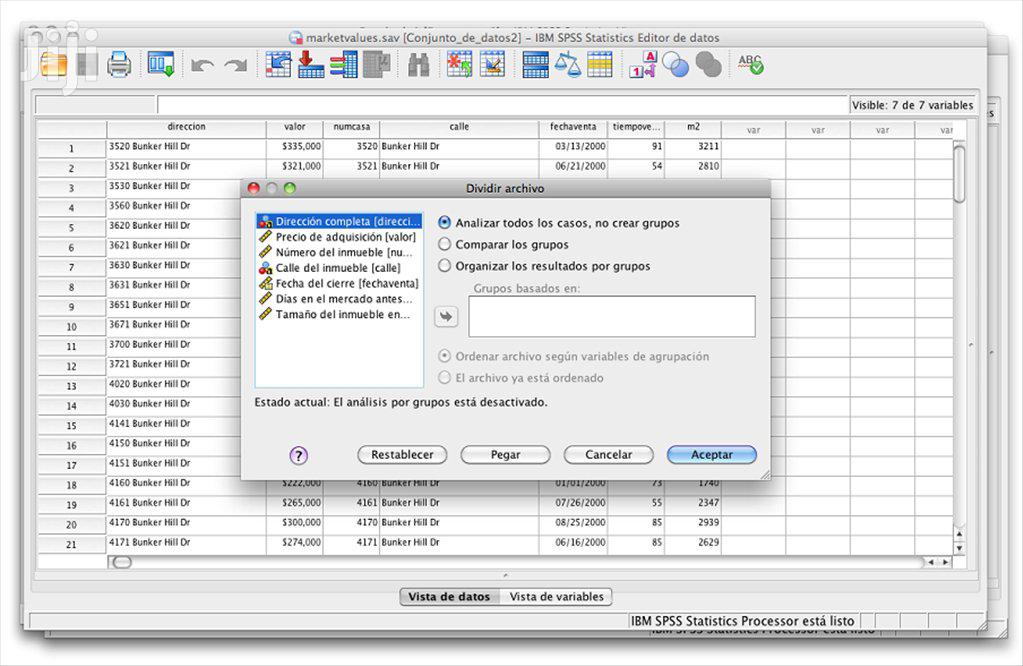This screenshot has height=666, width=1023.
Task: Select 'Analizar todos los casos' radio option
Action: [444, 222]
